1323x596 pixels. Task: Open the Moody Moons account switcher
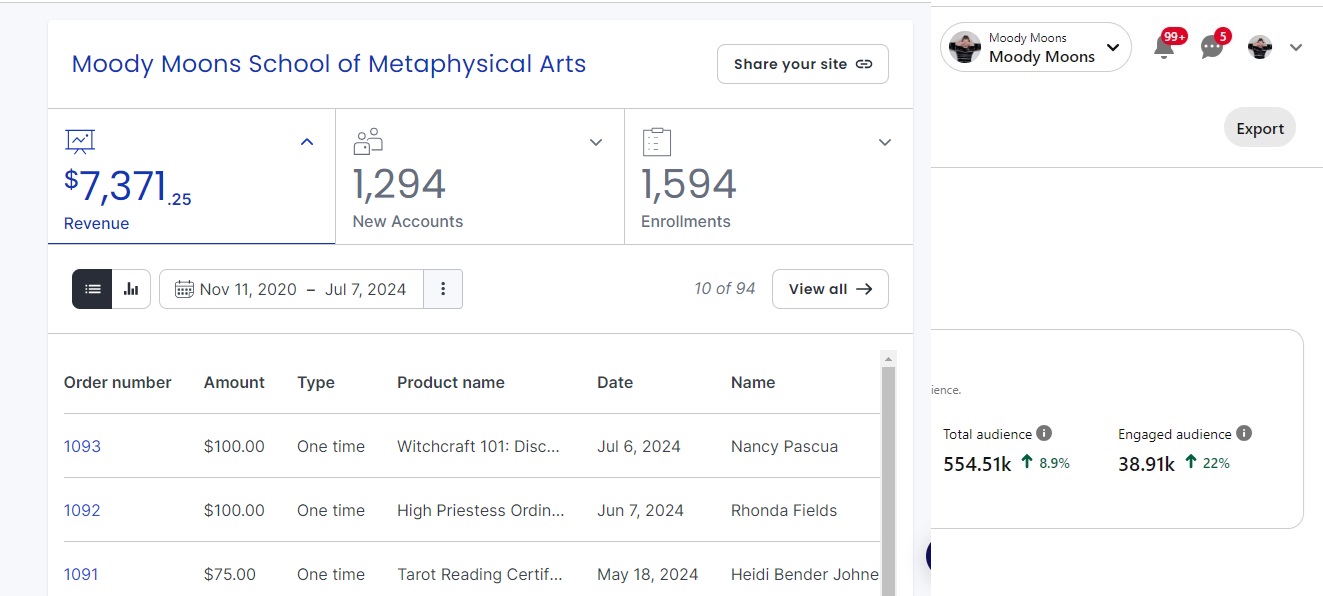(x=1035, y=47)
